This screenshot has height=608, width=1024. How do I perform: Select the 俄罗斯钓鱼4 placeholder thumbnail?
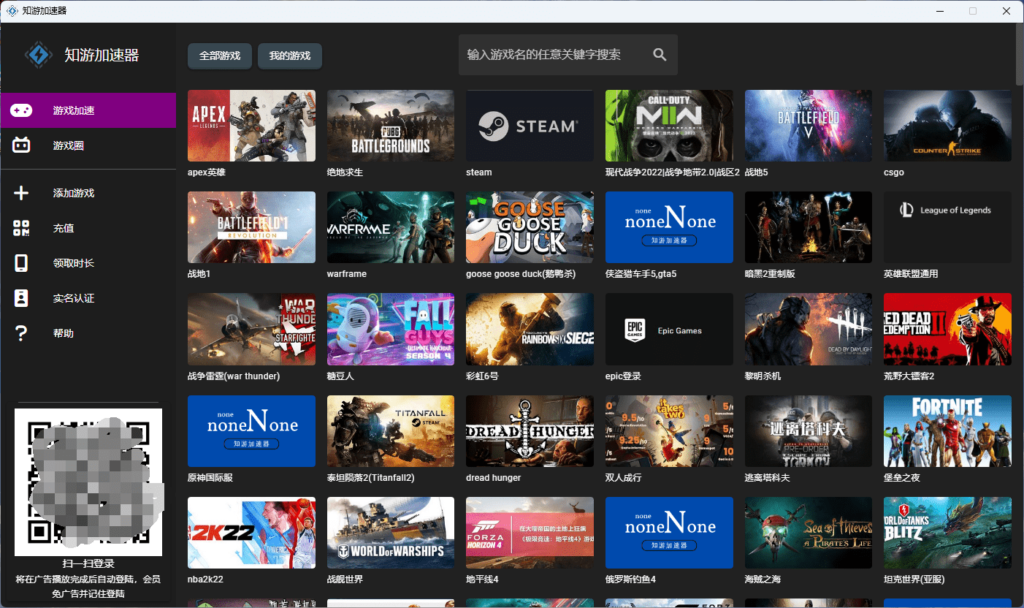(669, 533)
